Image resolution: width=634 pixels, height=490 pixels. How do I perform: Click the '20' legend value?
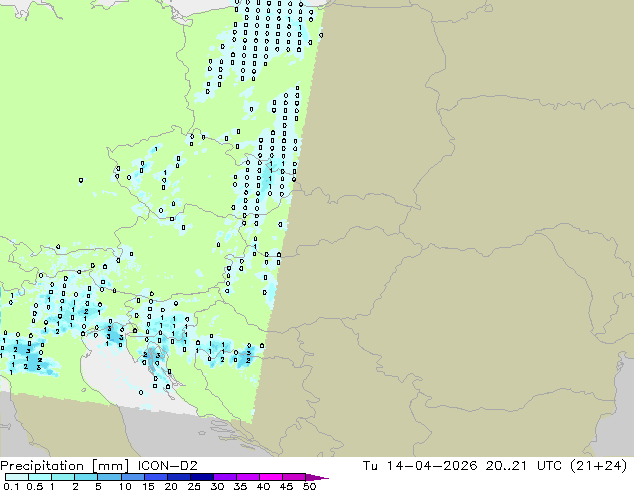click(171, 486)
